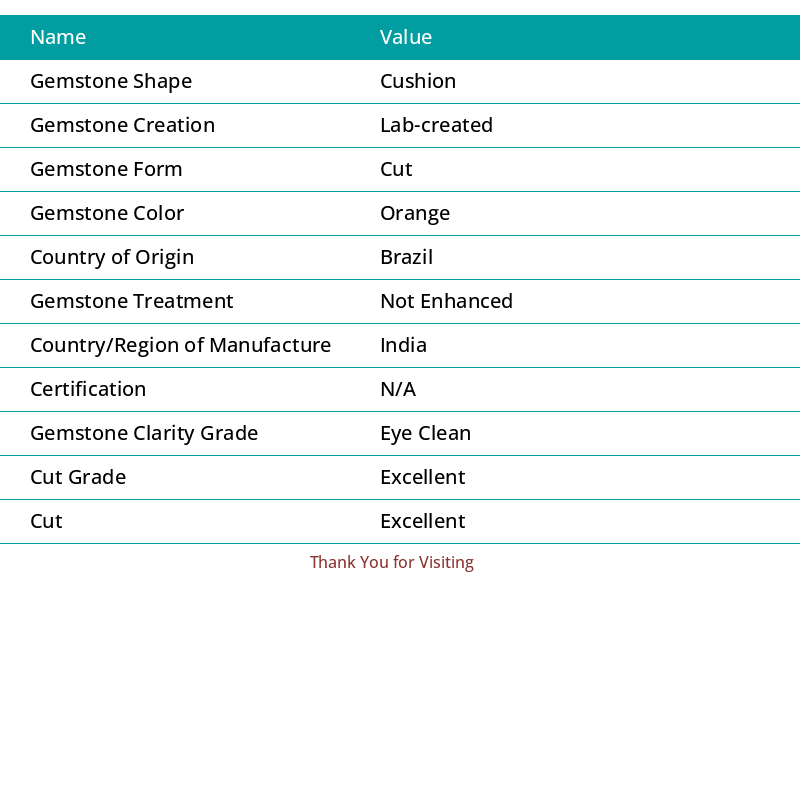Screen dimensions: 800x800
Task: Click the Gemstone Color label
Action: (107, 213)
